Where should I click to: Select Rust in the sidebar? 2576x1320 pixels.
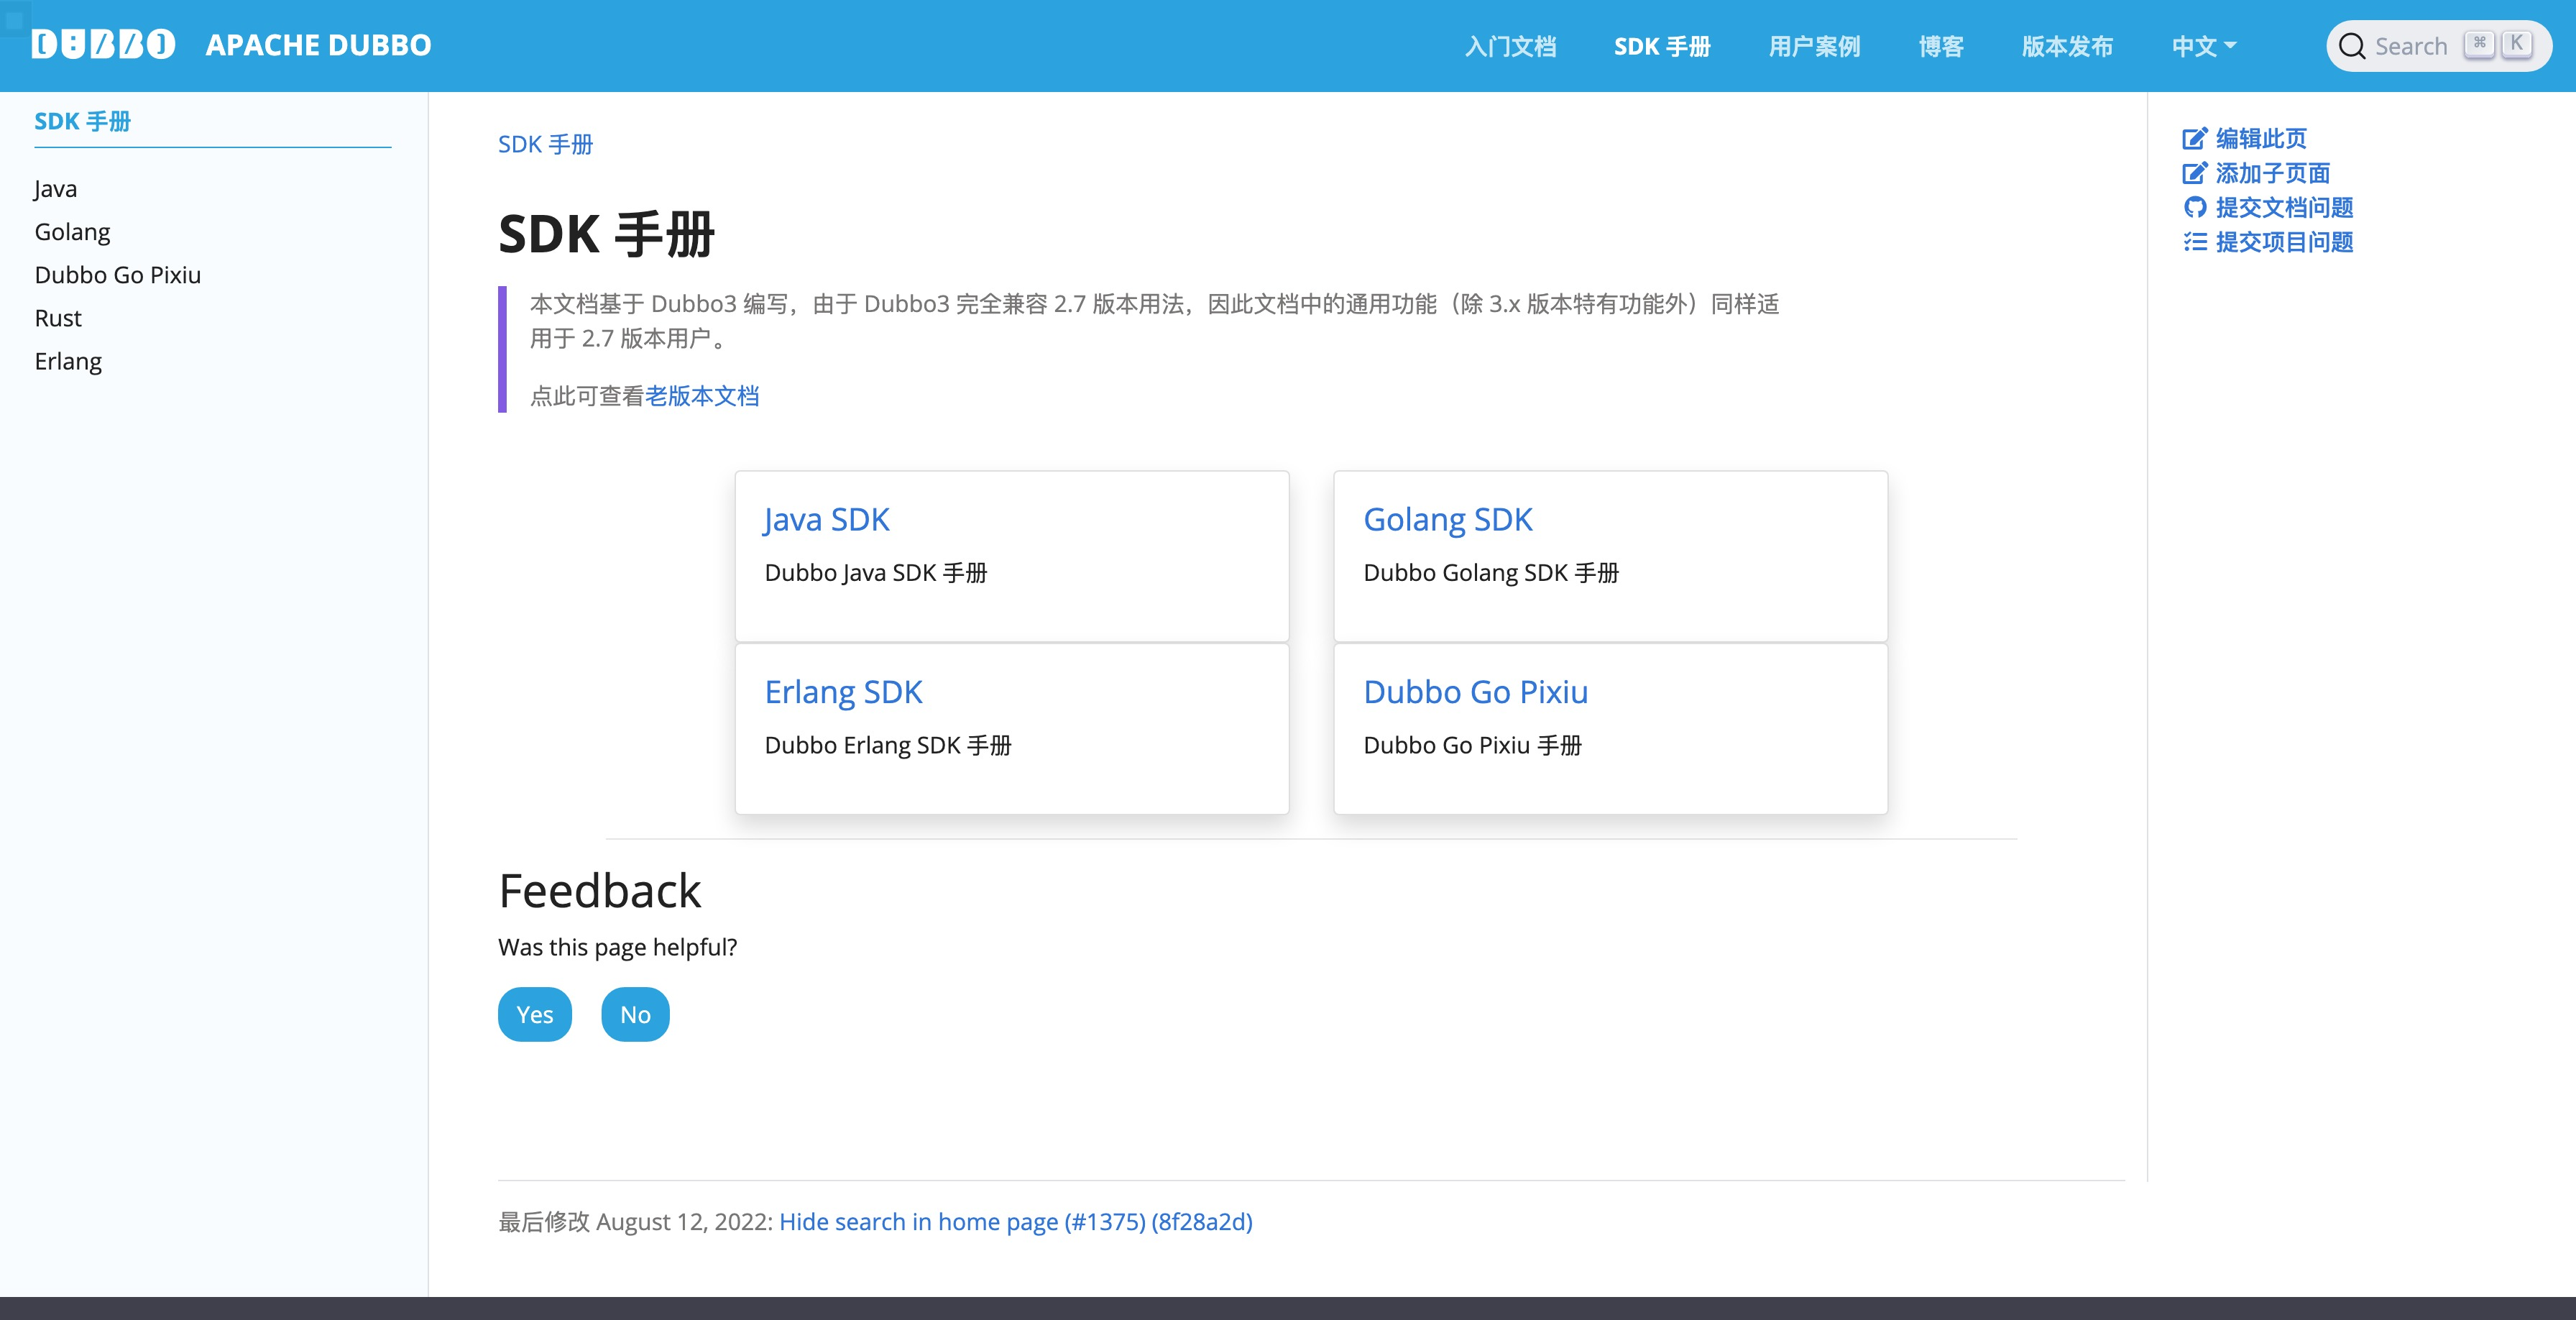(x=58, y=318)
